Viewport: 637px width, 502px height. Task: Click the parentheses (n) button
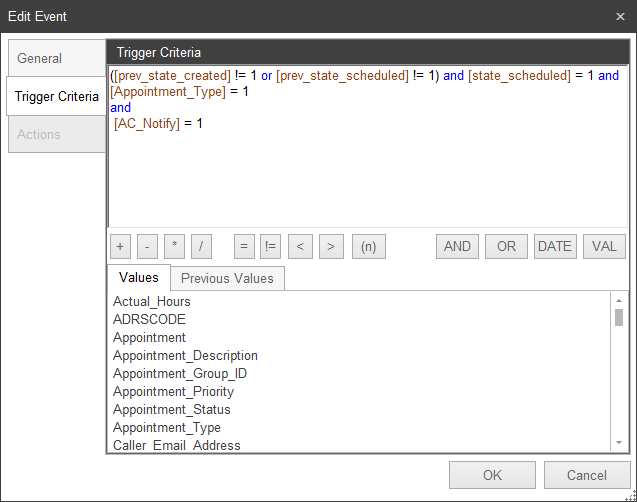(x=368, y=246)
